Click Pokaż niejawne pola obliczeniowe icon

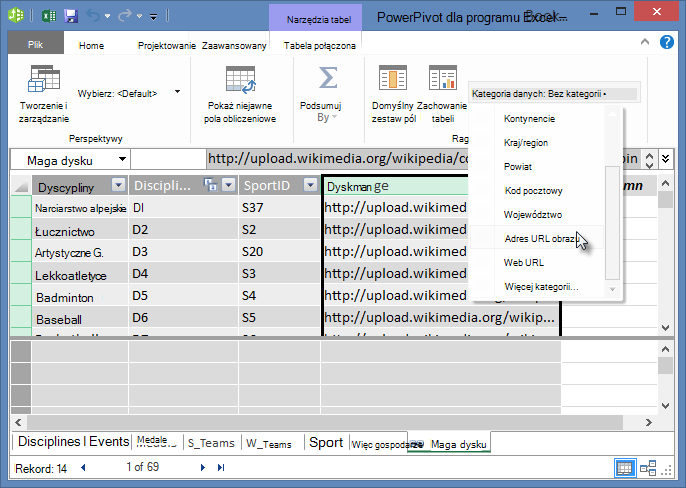click(x=240, y=80)
